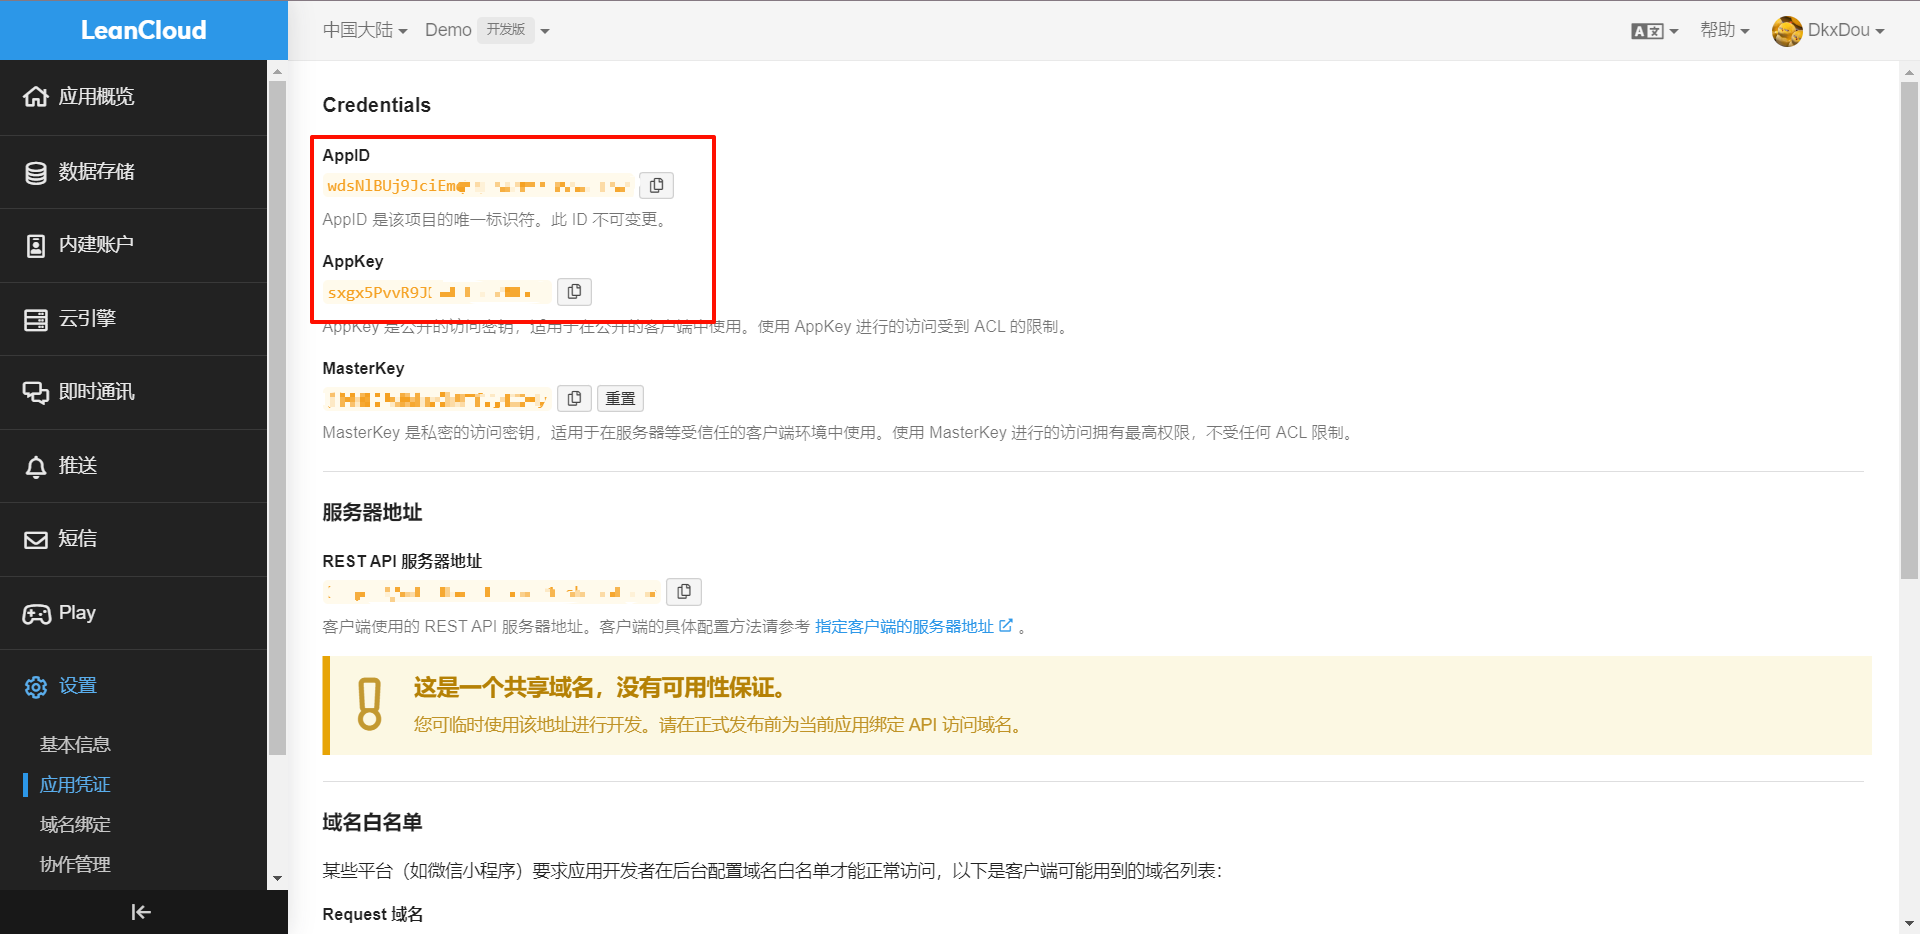Viewport: 1920px width, 934px height.
Task: Open 即时通讯 chat icon in sidebar
Action: coord(36,393)
